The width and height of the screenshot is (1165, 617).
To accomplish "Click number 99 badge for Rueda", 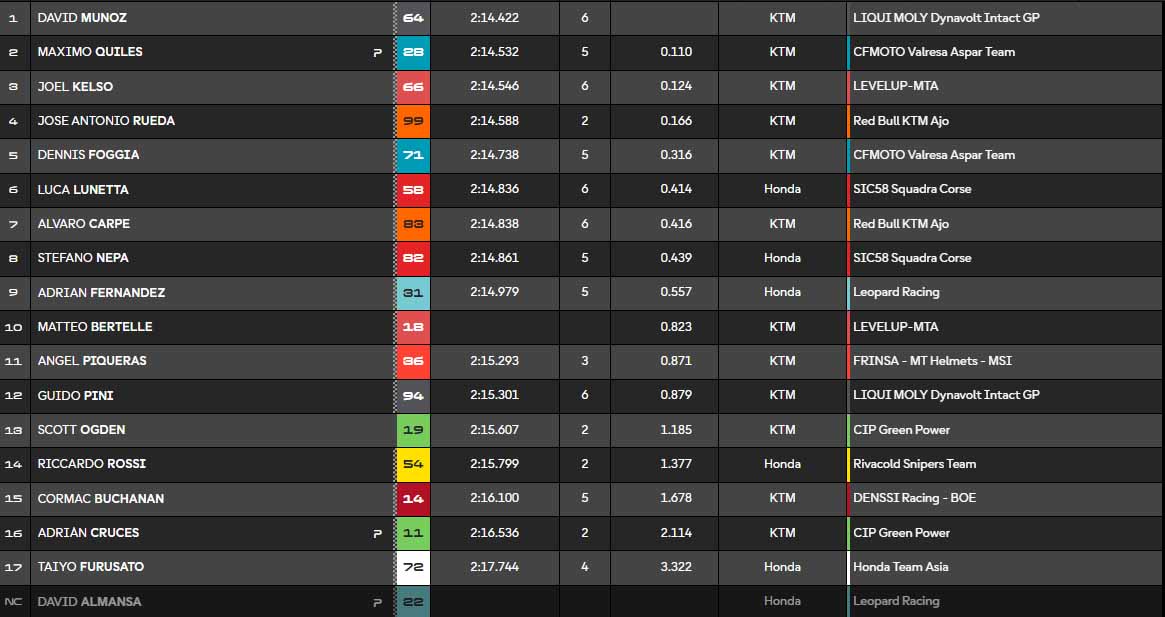I will click(413, 121).
